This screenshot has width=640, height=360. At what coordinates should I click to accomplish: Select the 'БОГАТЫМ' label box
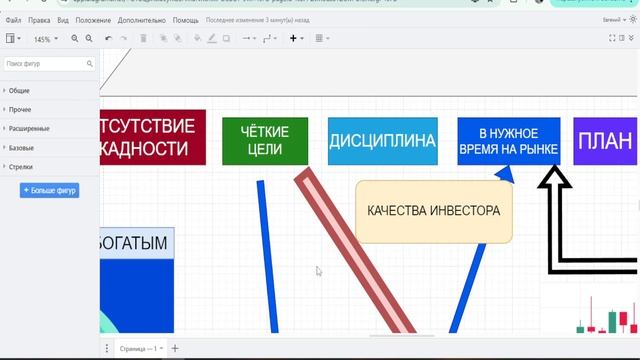pos(137,243)
